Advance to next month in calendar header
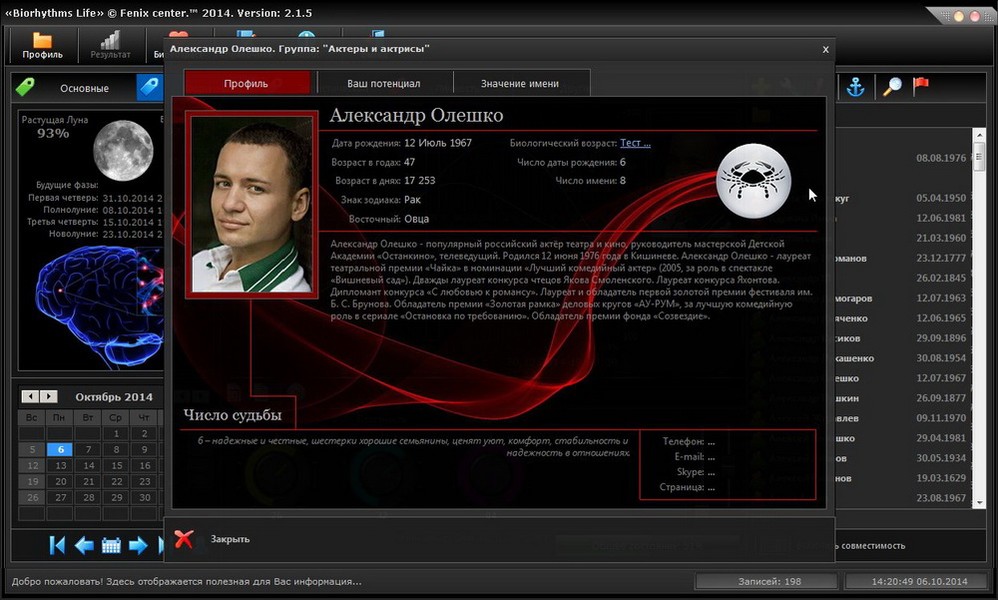998x600 pixels. coord(49,397)
